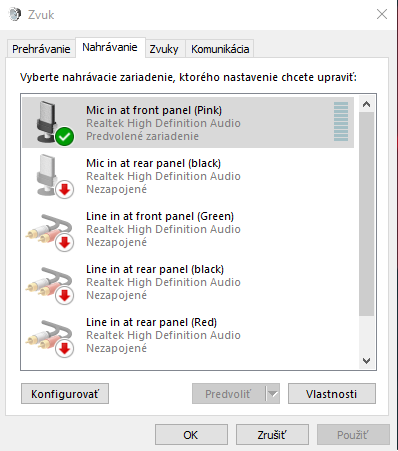Screen dimensions: 398x451
Task: Open Vlastnosti for selected device
Action: point(332,394)
